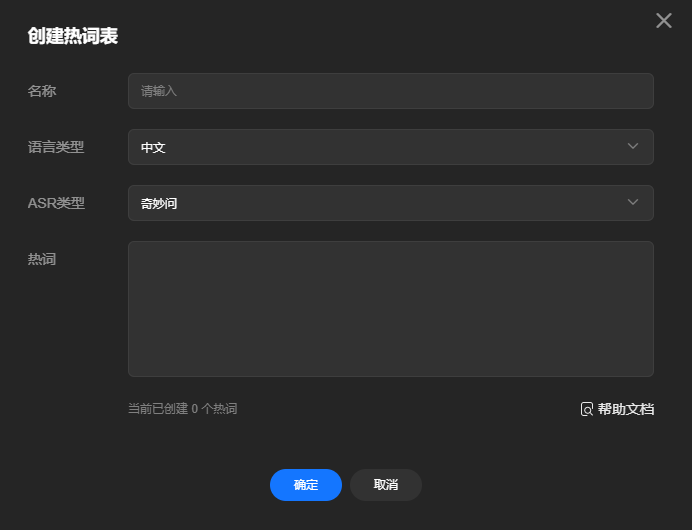The width and height of the screenshot is (692, 530).
Task: Click the 当前已创建 0 个热词 text
Action: coord(183,409)
